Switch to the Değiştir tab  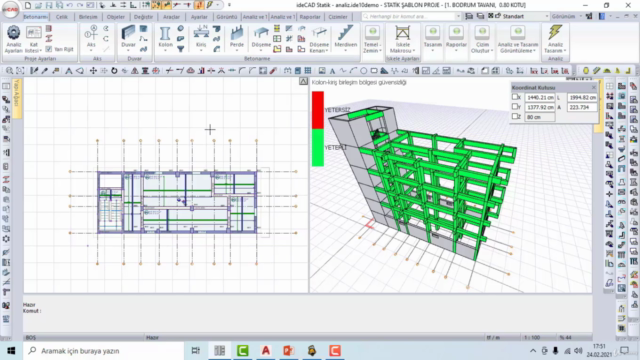(143, 17)
